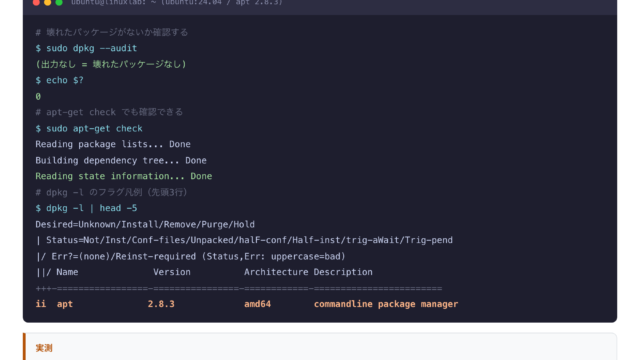Viewport: 640px width, 360px height.
Task: Click the 'Err?=(none)/Reinst-required' line
Action: click(191, 256)
